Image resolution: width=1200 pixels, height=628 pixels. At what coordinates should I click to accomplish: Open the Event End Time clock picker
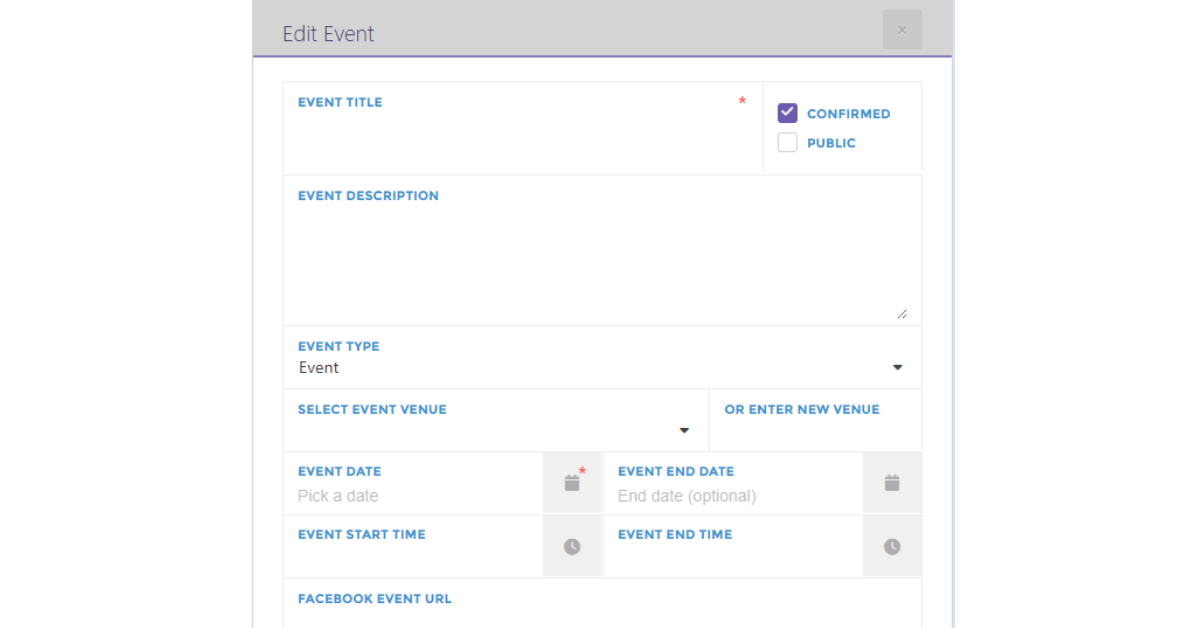click(x=892, y=547)
